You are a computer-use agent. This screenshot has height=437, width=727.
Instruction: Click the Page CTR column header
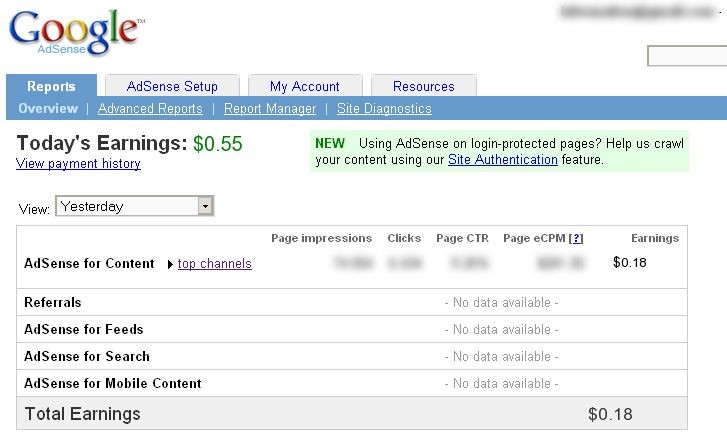coord(462,238)
